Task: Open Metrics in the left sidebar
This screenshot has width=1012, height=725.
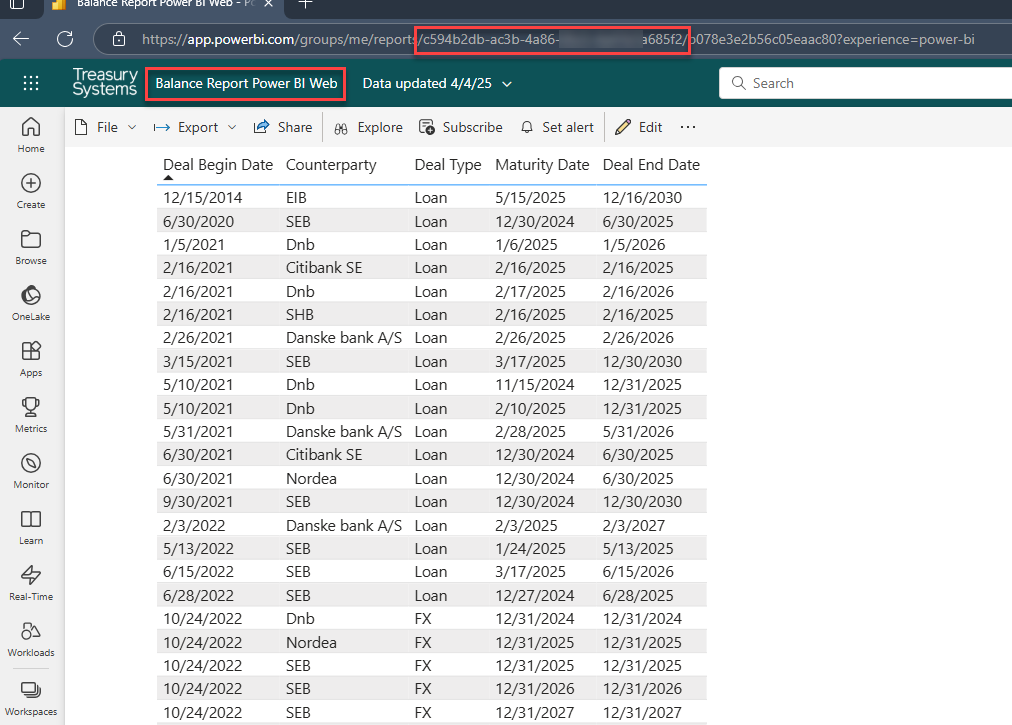Action: point(31,415)
